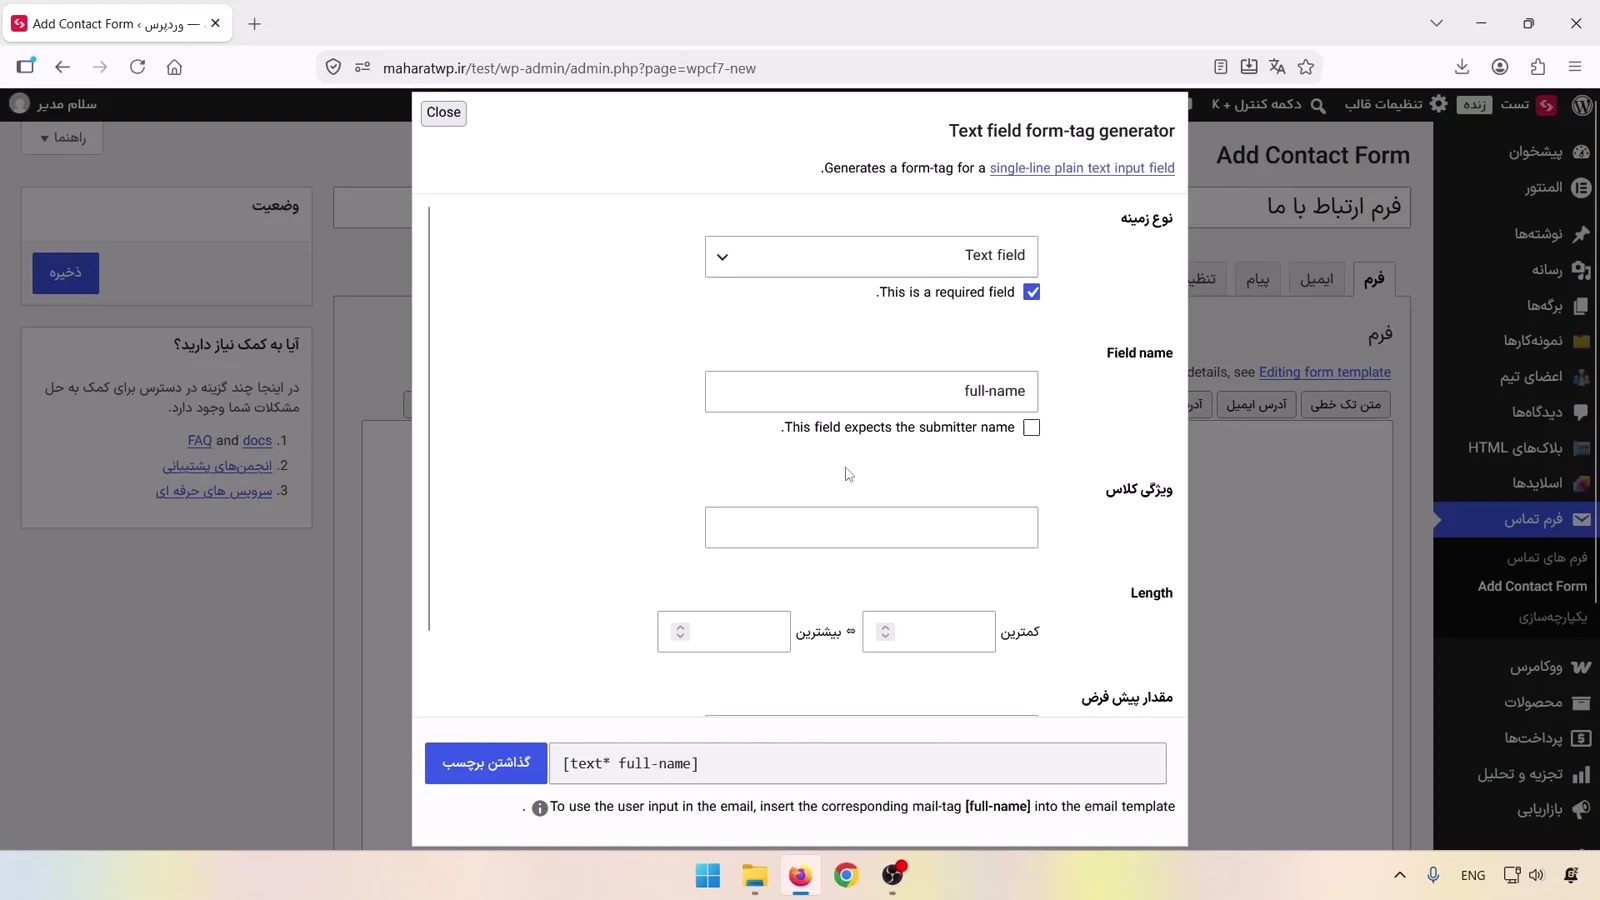Open Elementor (المنتور) sidebar icon
The height and width of the screenshot is (900, 1600).
(x=1581, y=188)
